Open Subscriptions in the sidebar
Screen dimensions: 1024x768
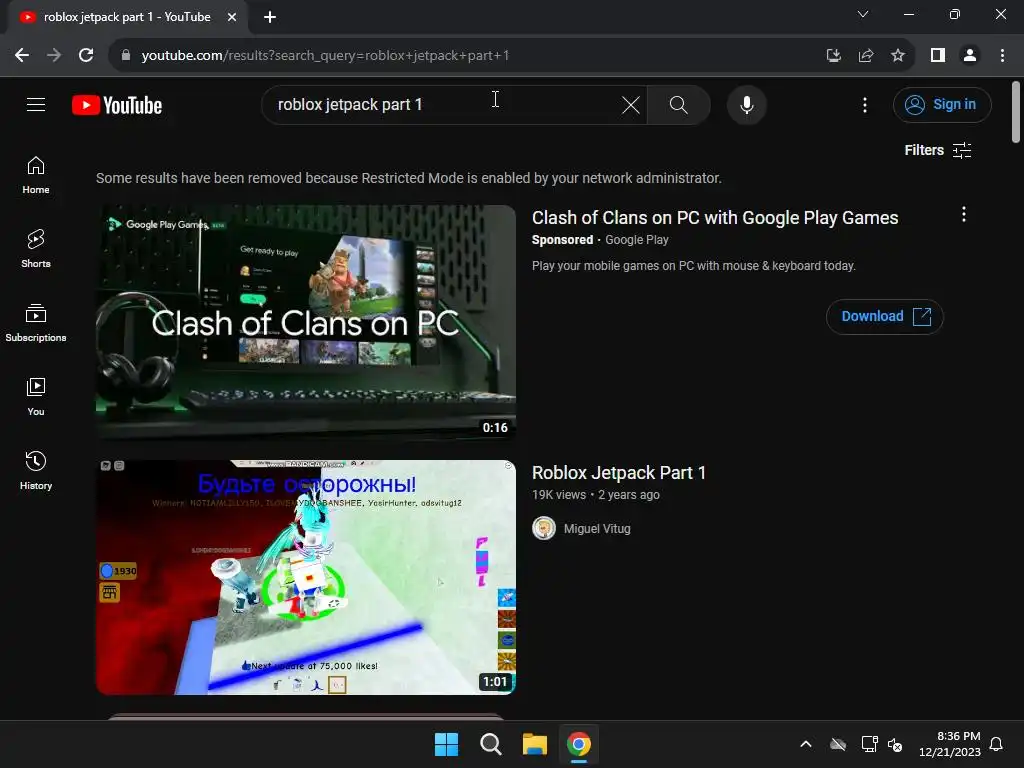(36, 323)
